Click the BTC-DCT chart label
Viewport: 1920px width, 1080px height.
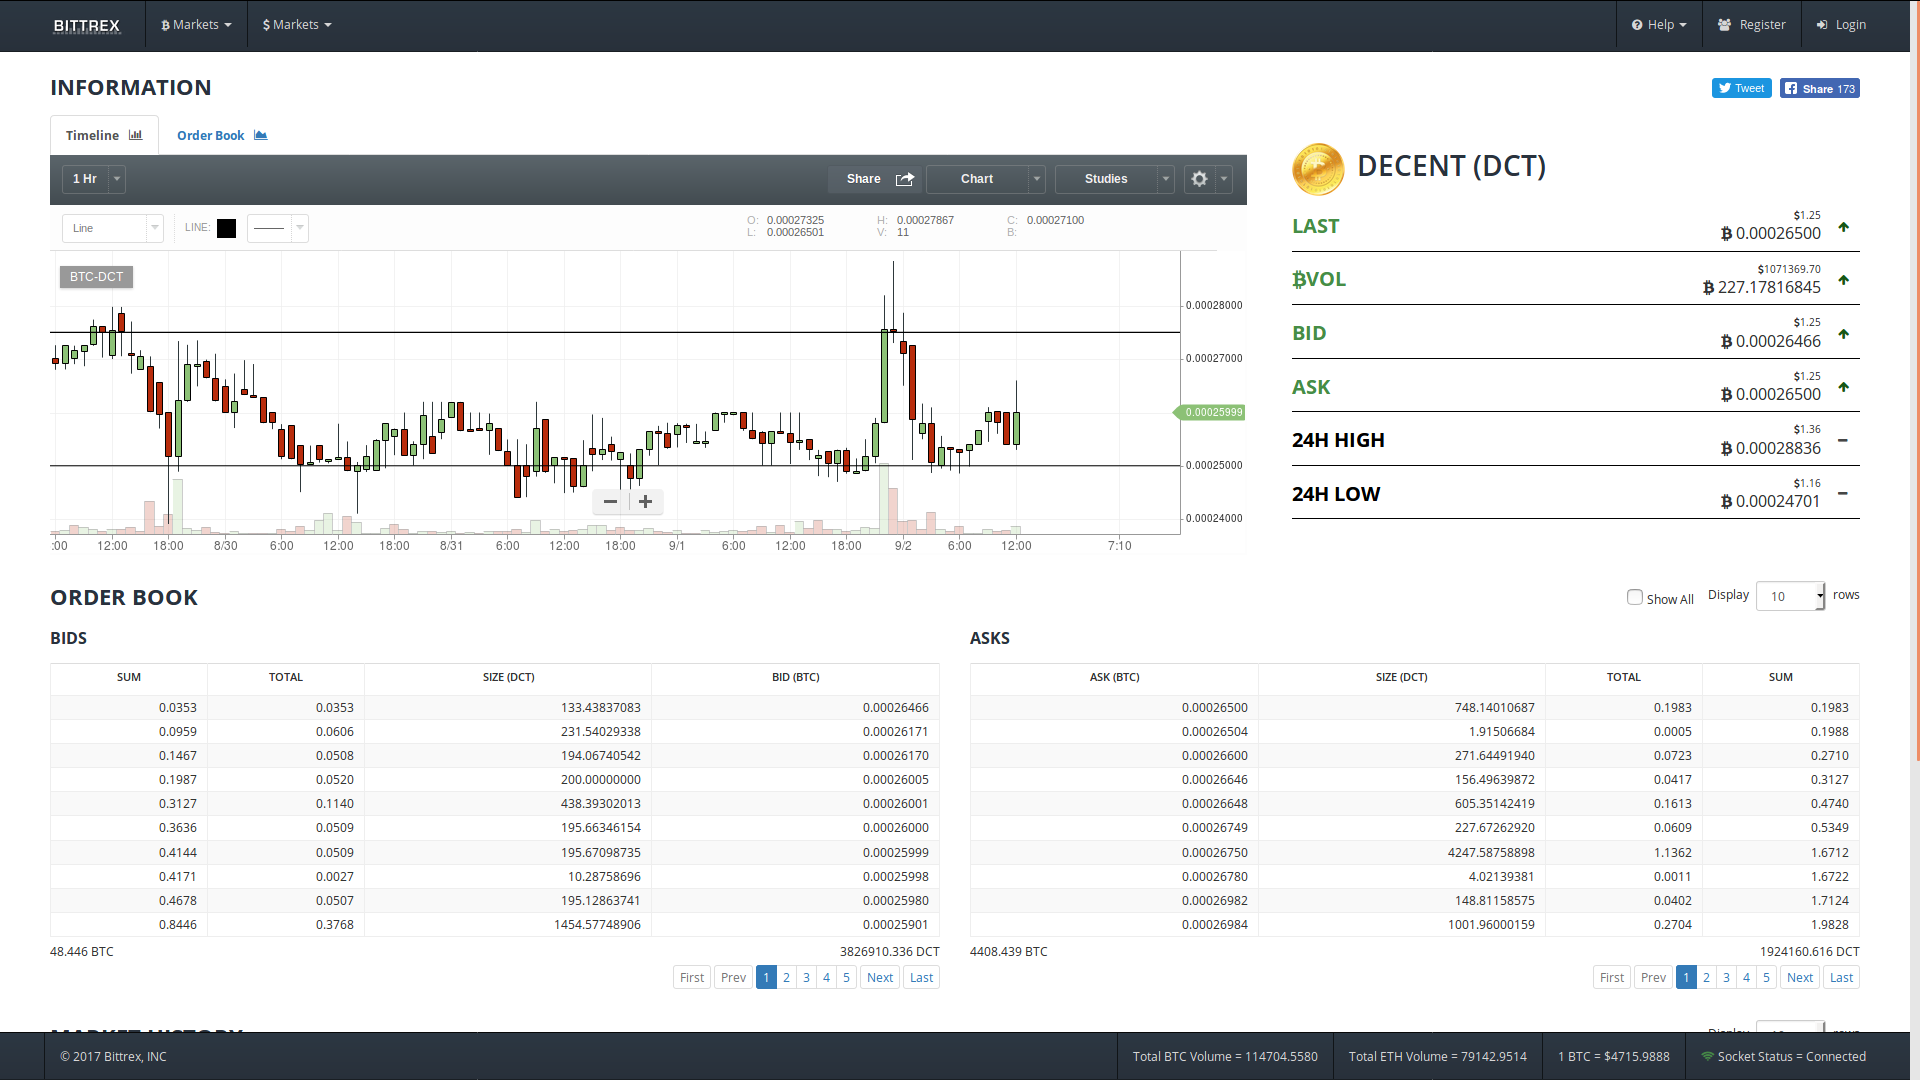pyautogui.click(x=96, y=277)
